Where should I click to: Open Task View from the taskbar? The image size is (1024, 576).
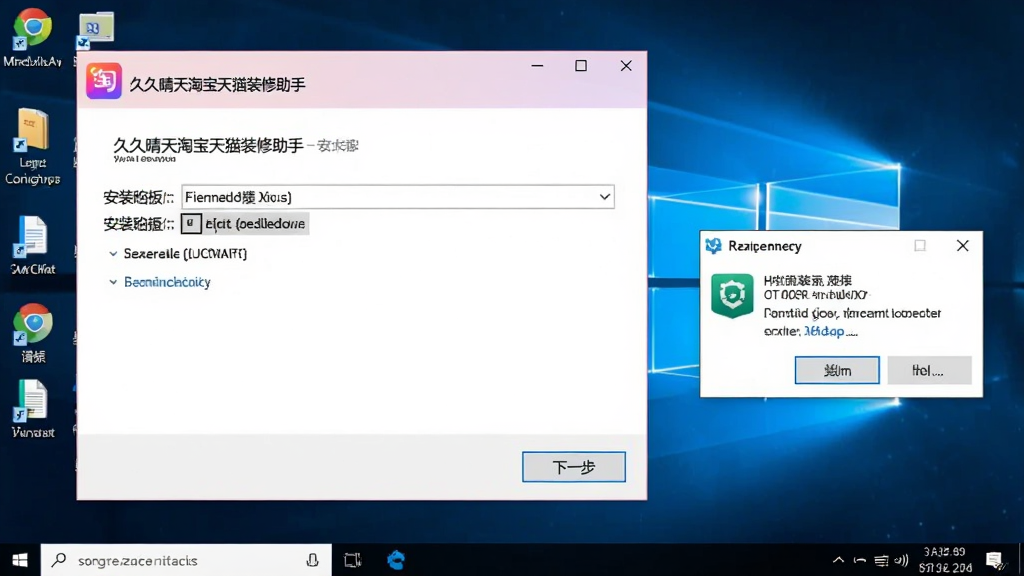pos(353,560)
